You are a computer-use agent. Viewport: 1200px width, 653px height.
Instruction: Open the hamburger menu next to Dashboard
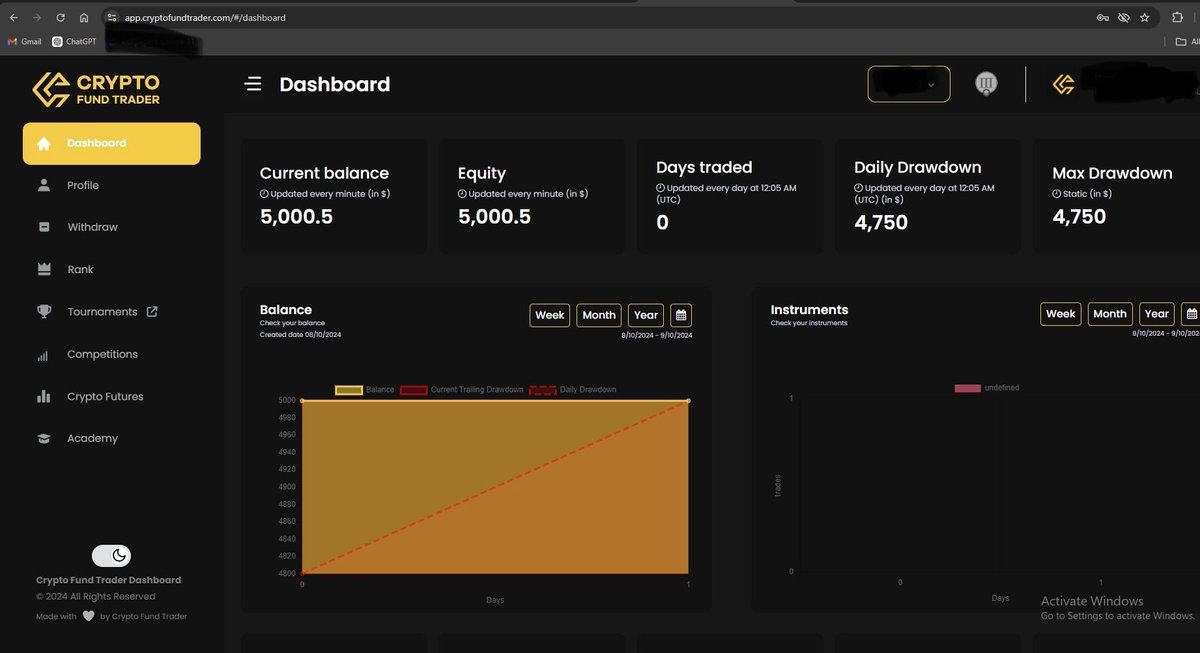point(253,84)
